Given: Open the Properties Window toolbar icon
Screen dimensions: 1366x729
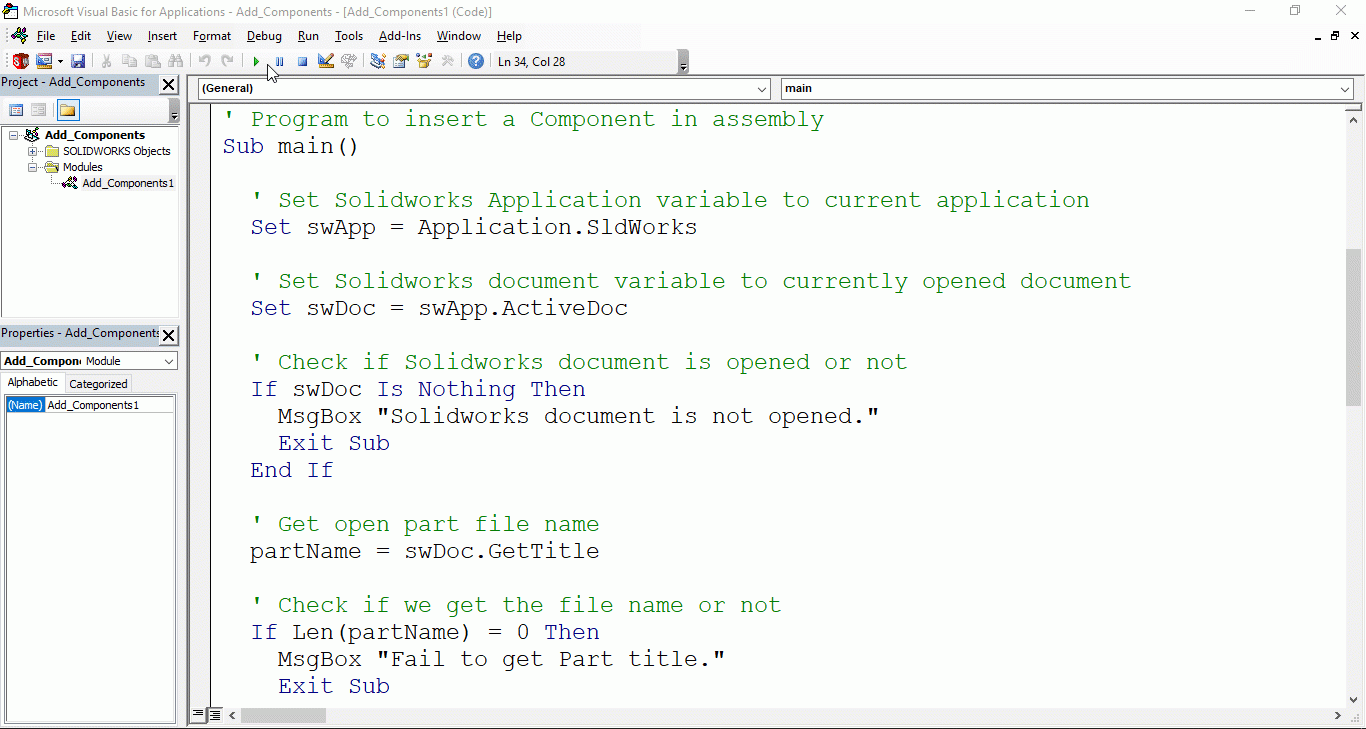Looking at the screenshot, I should pyautogui.click(x=401, y=61).
